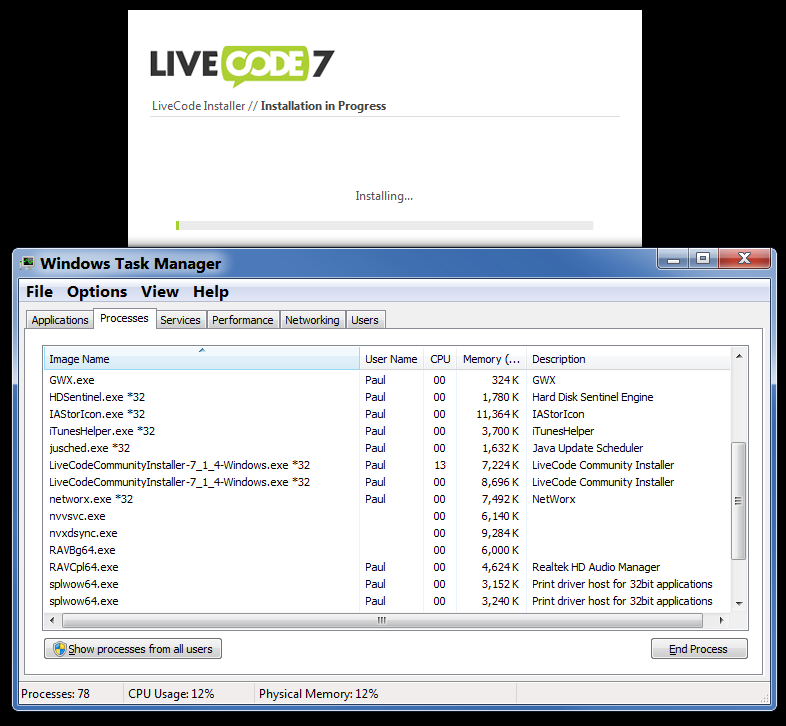Sort by Description column header
The width and height of the screenshot is (786, 726).
tap(629, 359)
